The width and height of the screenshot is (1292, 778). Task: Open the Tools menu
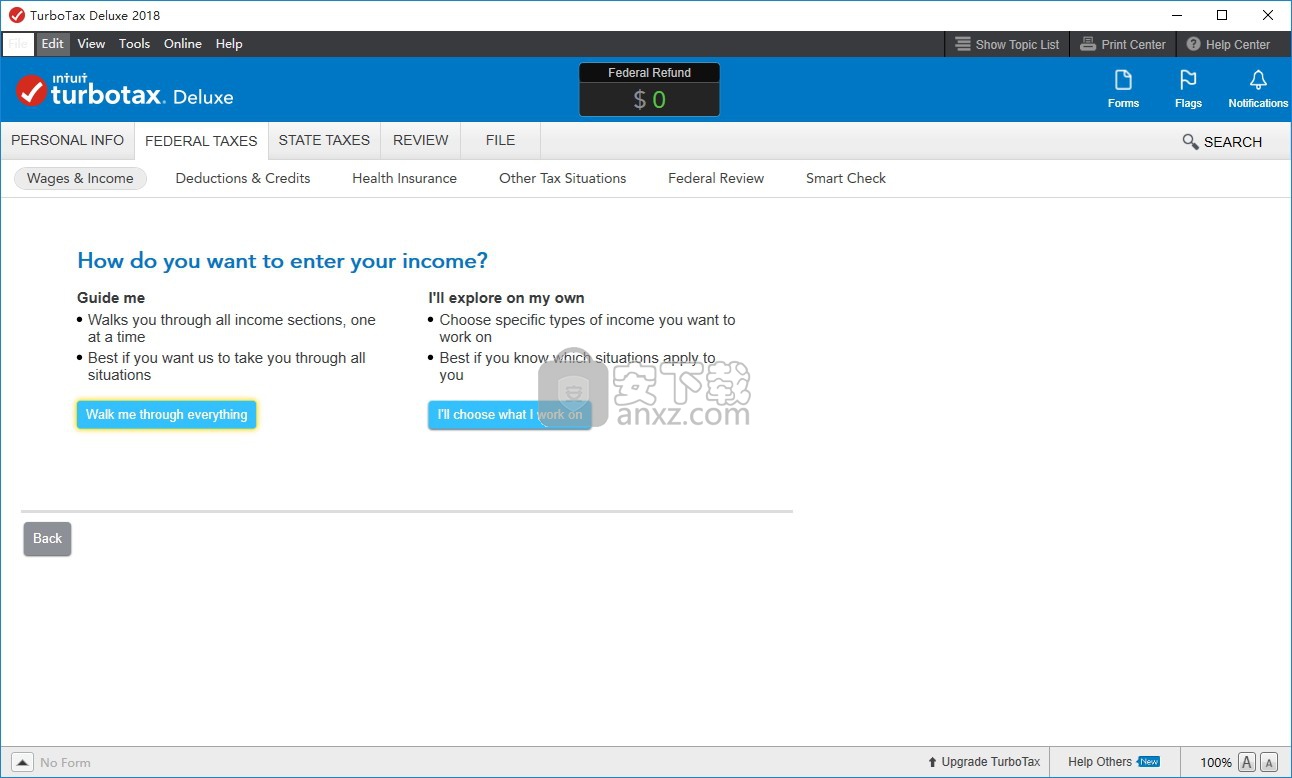[x=134, y=44]
